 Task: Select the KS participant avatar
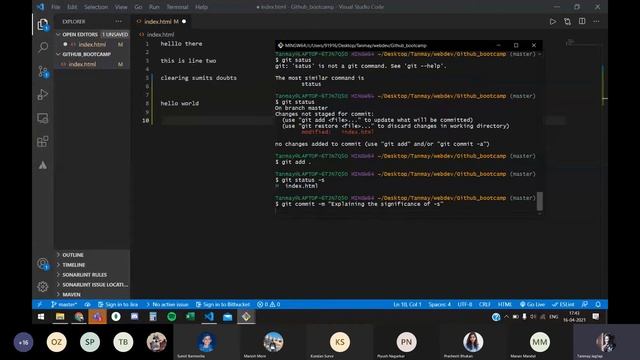[x=340, y=342]
